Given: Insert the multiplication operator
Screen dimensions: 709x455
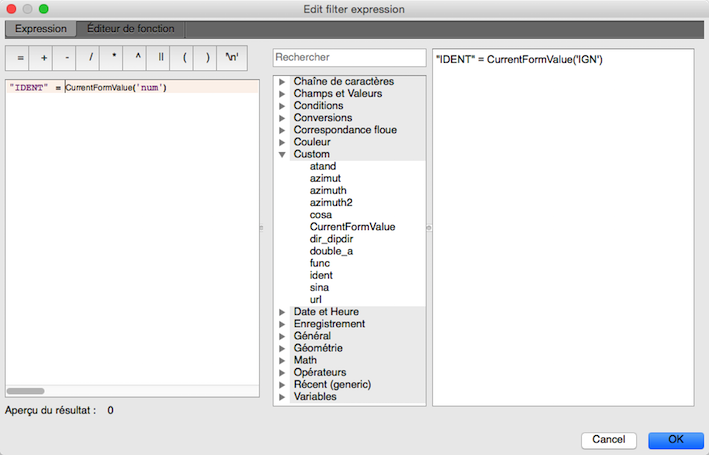Looking at the screenshot, I should [115, 57].
